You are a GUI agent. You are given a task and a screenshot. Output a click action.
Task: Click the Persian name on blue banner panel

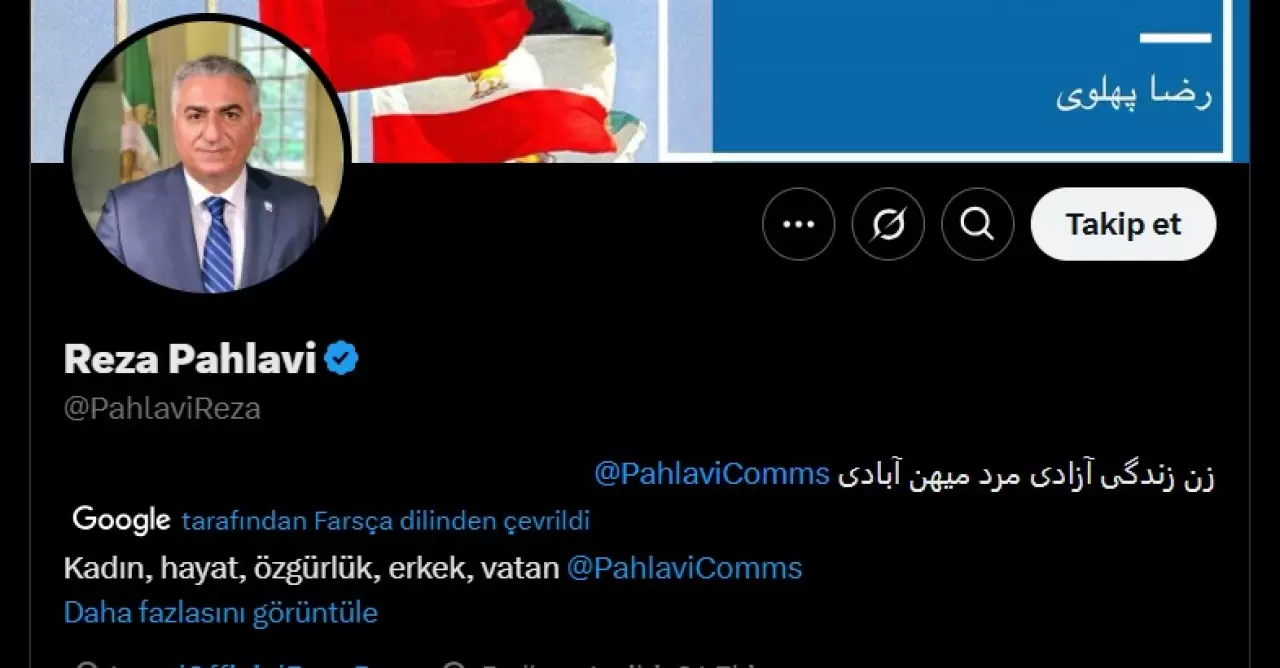point(1133,94)
